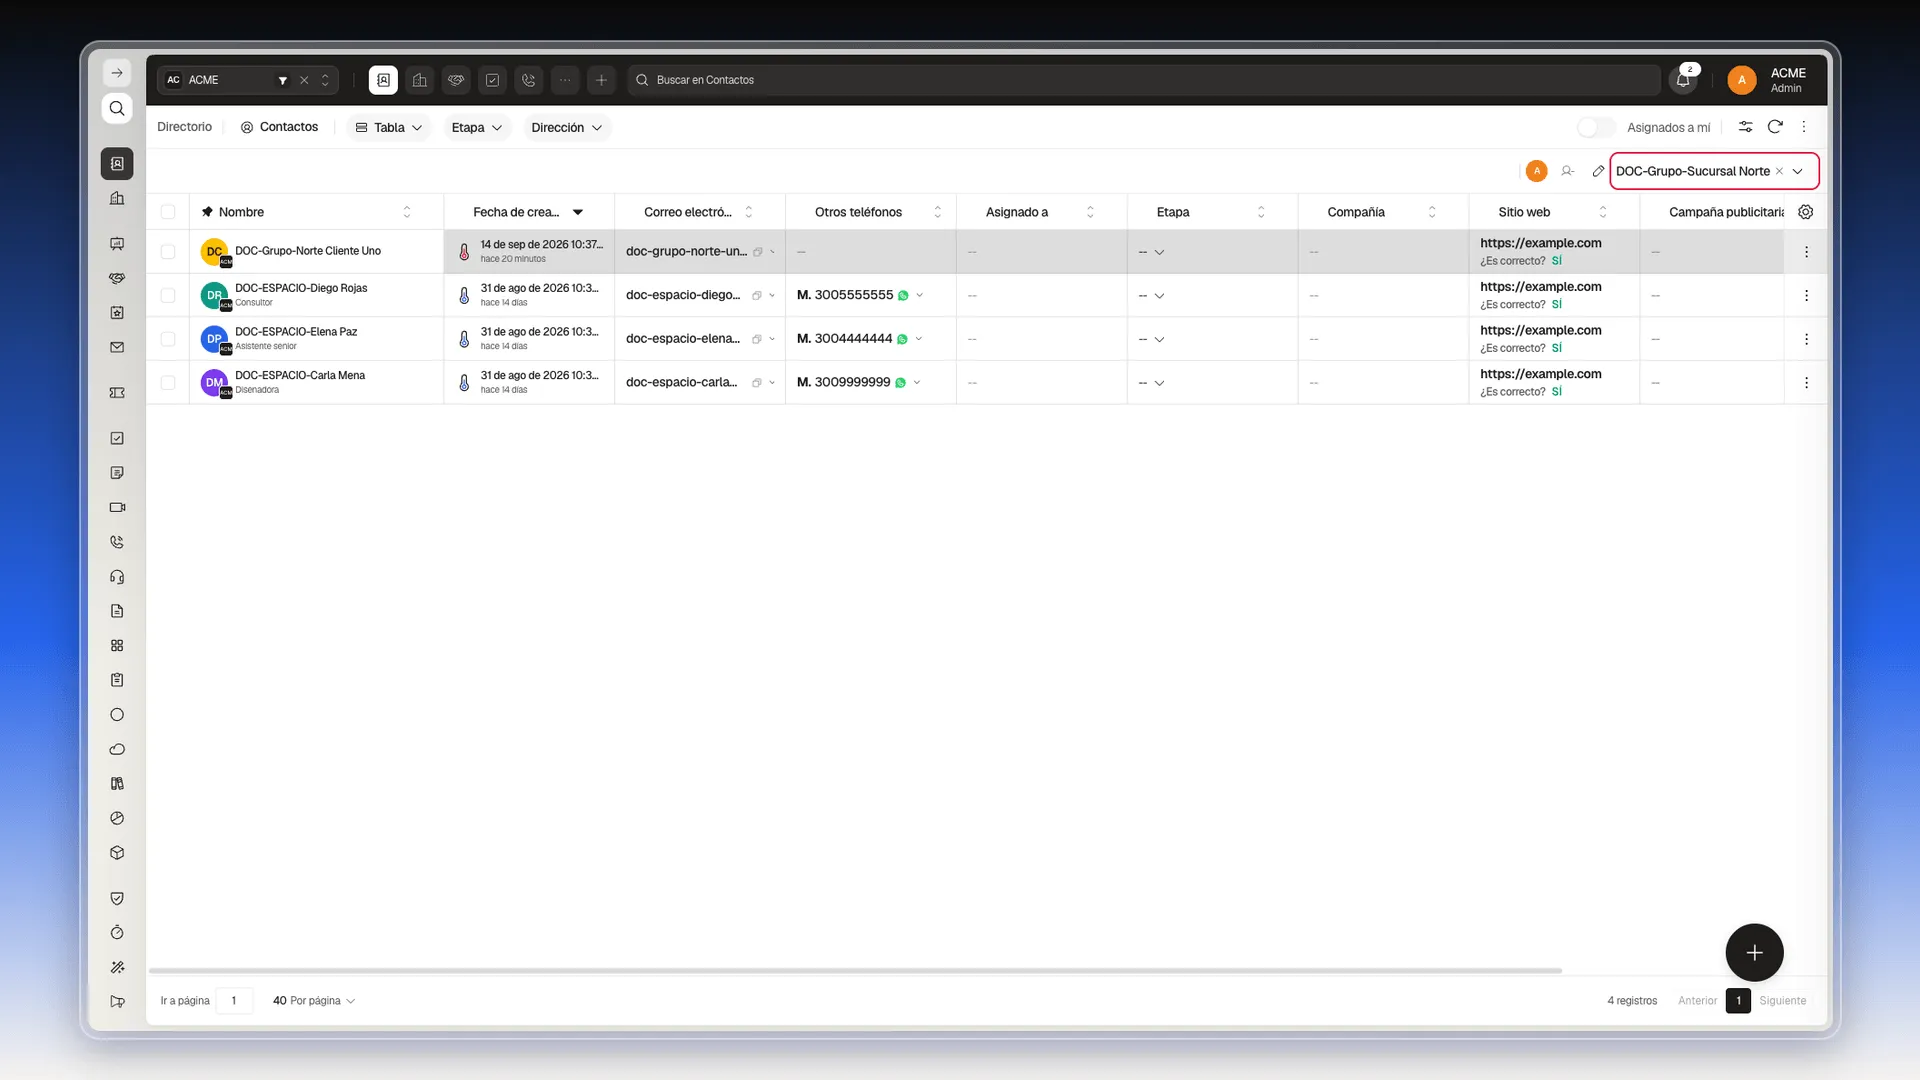Open the companies building icon in top toolbar
Image resolution: width=1920 pixels, height=1080 pixels.
[420, 80]
